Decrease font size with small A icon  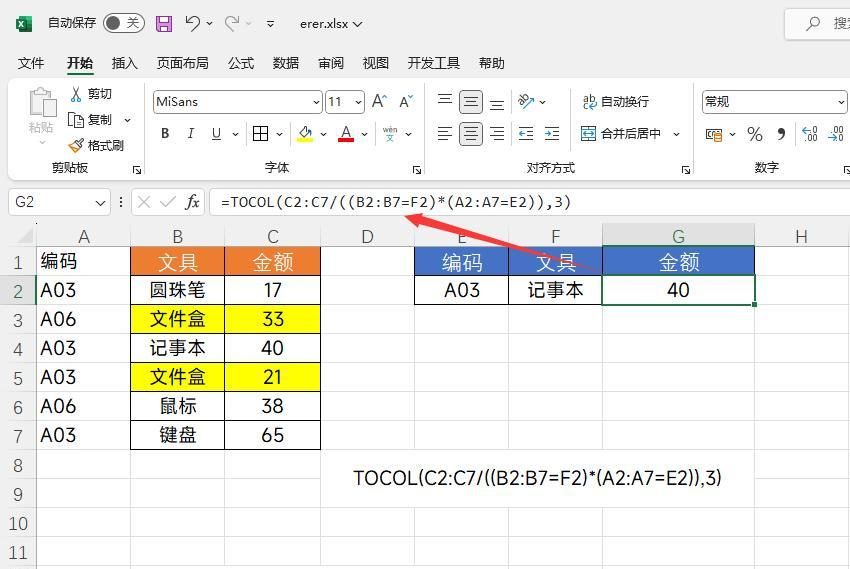click(406, 101)
